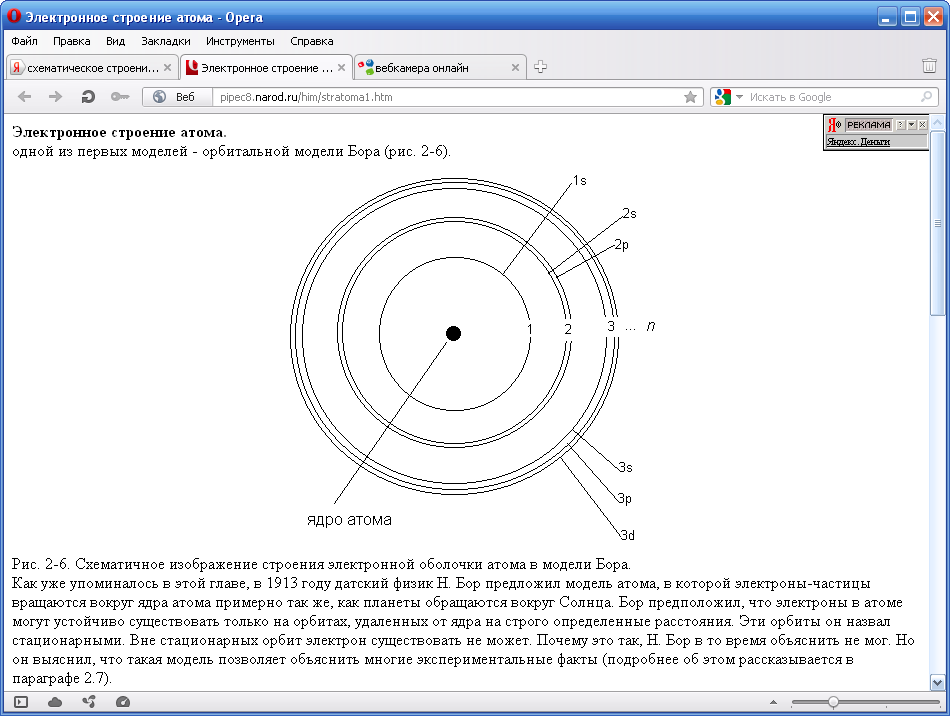Close the 'схематическое строени...' tab

(168, 68)
